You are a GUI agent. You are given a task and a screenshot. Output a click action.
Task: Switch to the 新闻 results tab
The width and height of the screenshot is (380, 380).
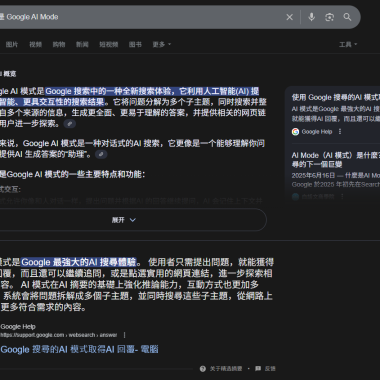click(82, 44)
